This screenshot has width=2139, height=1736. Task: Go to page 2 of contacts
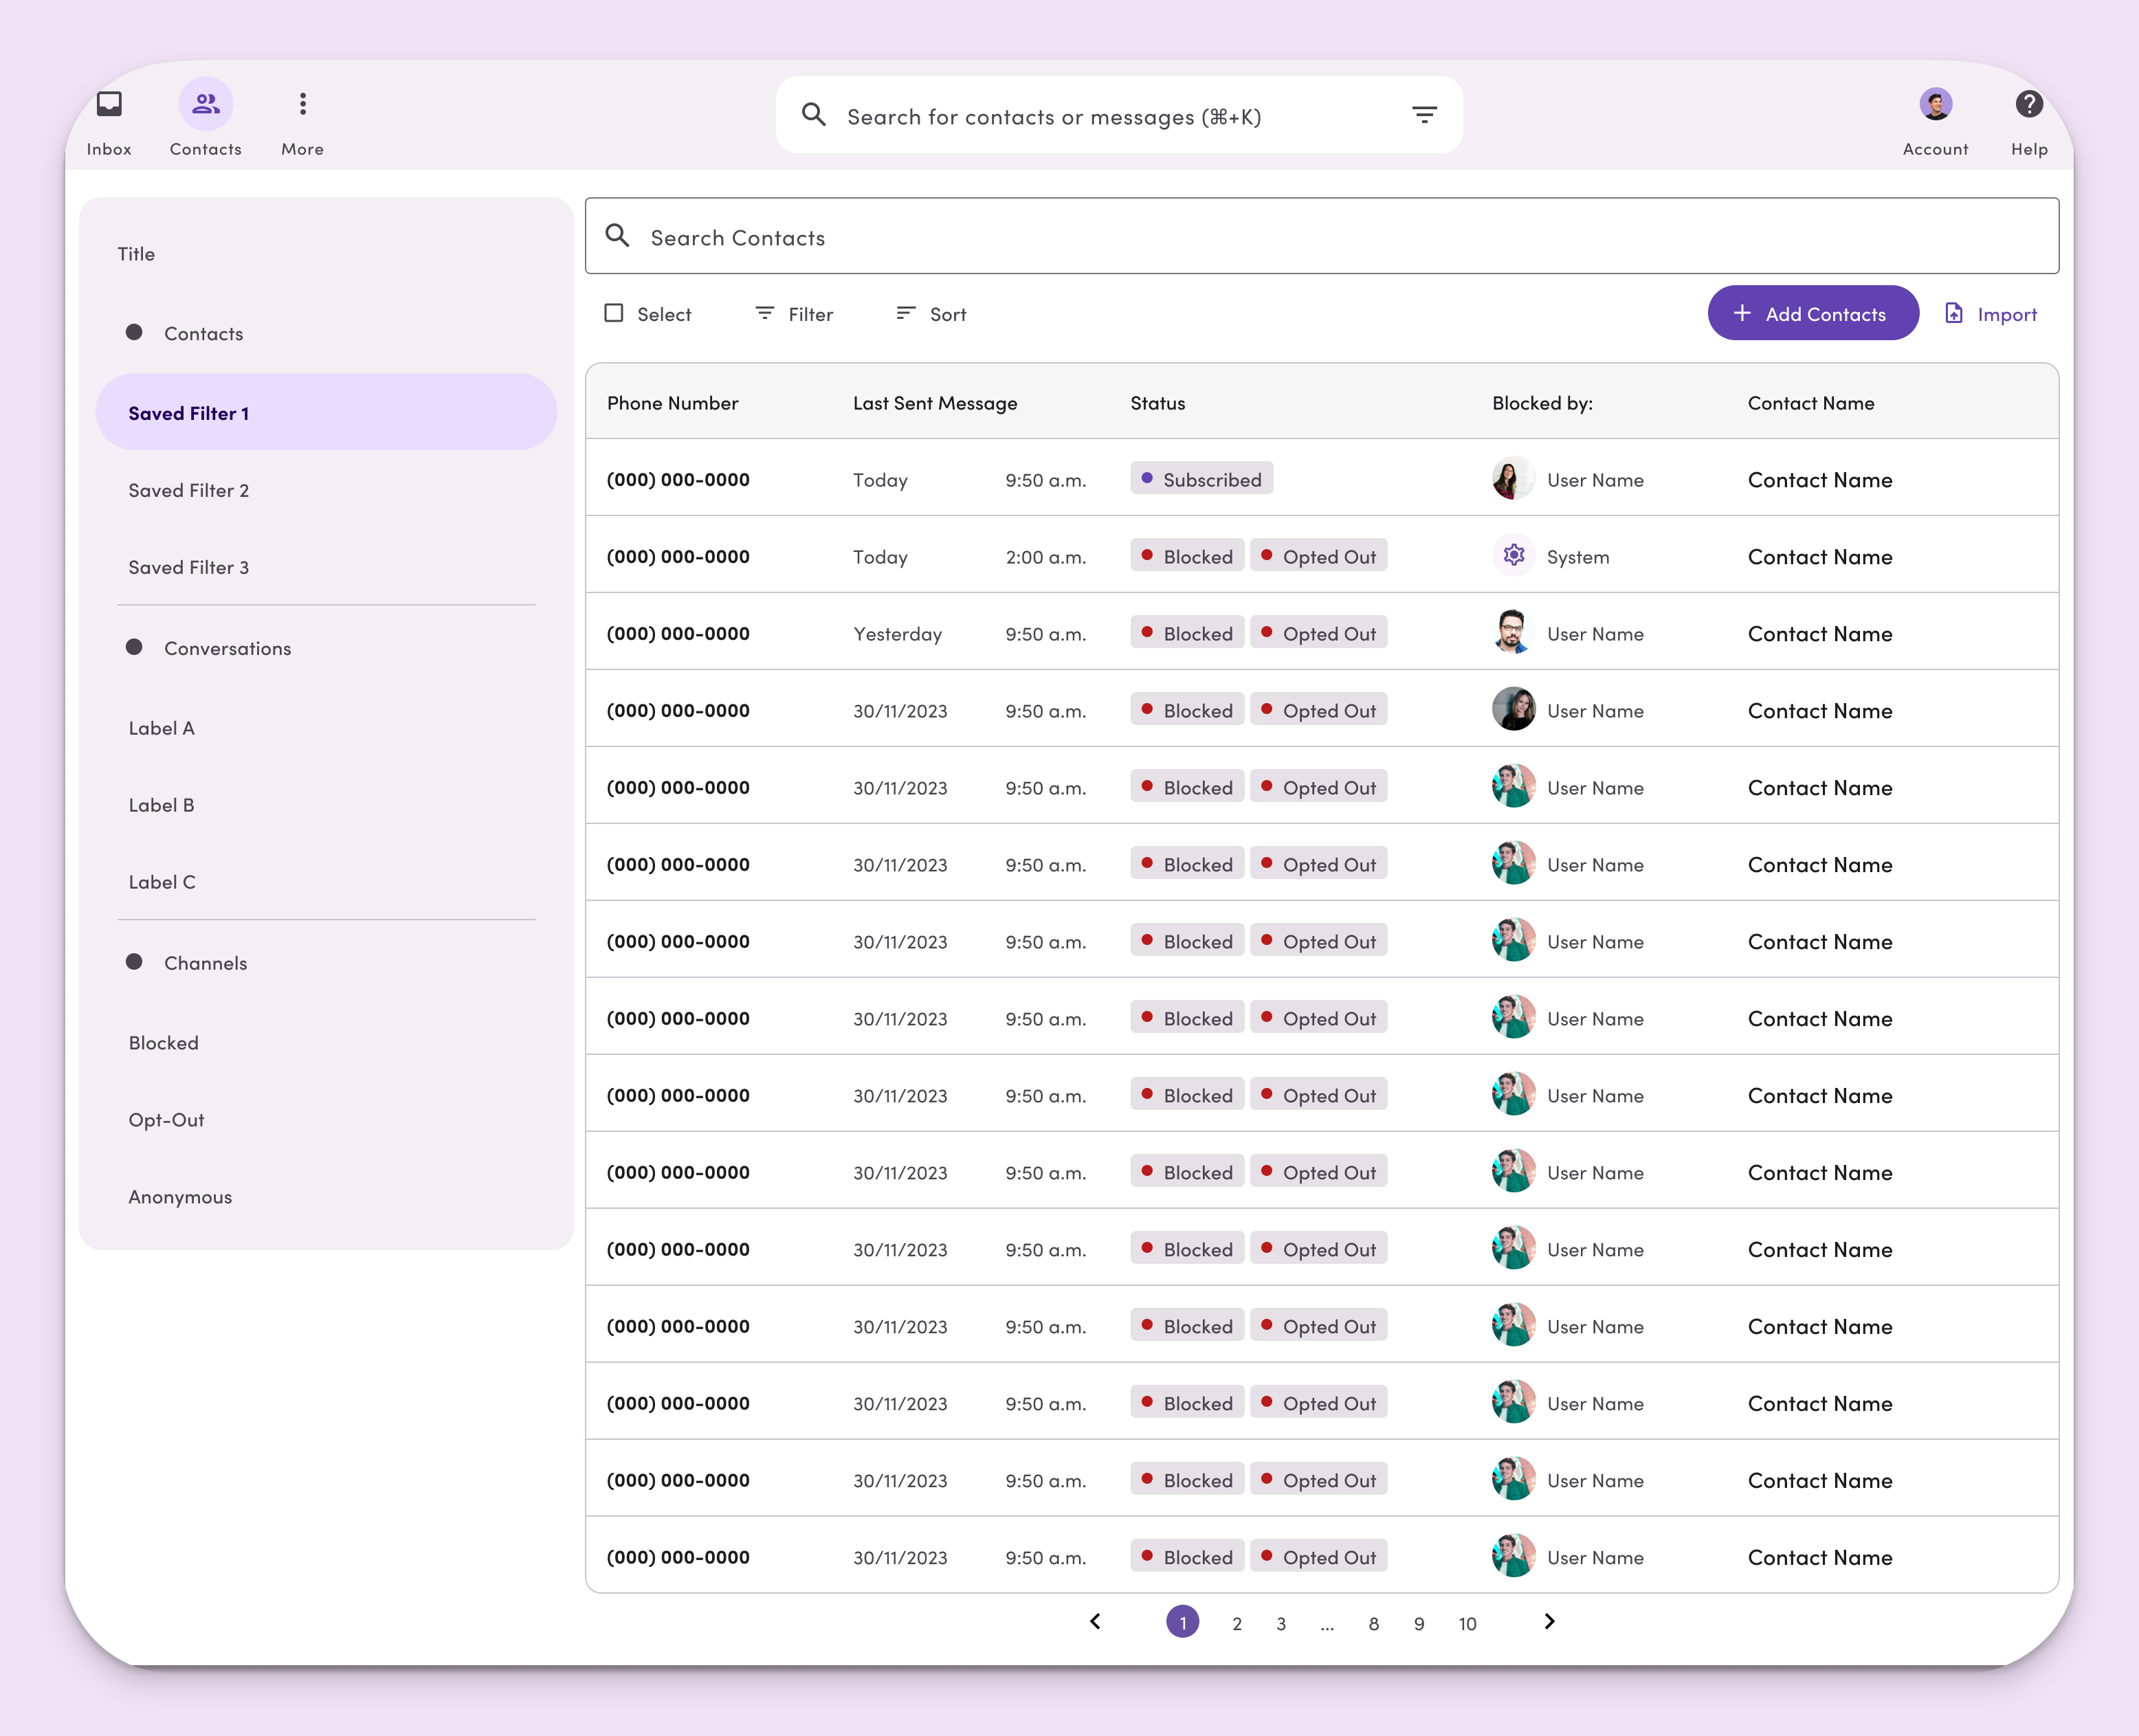[1237, 1623]
